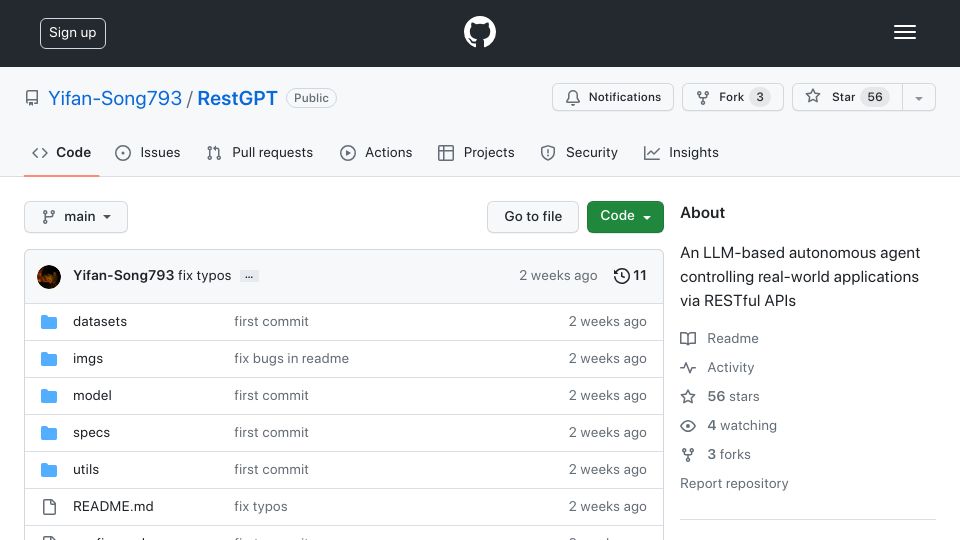Click the imgs folder icon

pyautogui.click(x=49, y=359)
